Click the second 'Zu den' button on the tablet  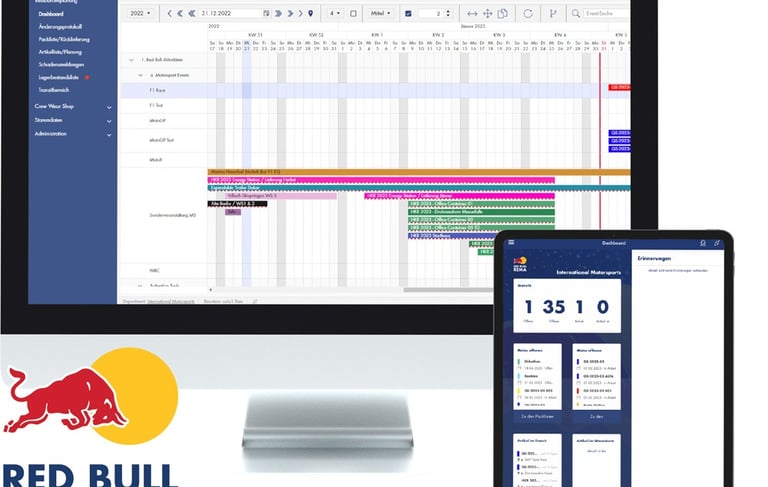click(x=596, y=416)
